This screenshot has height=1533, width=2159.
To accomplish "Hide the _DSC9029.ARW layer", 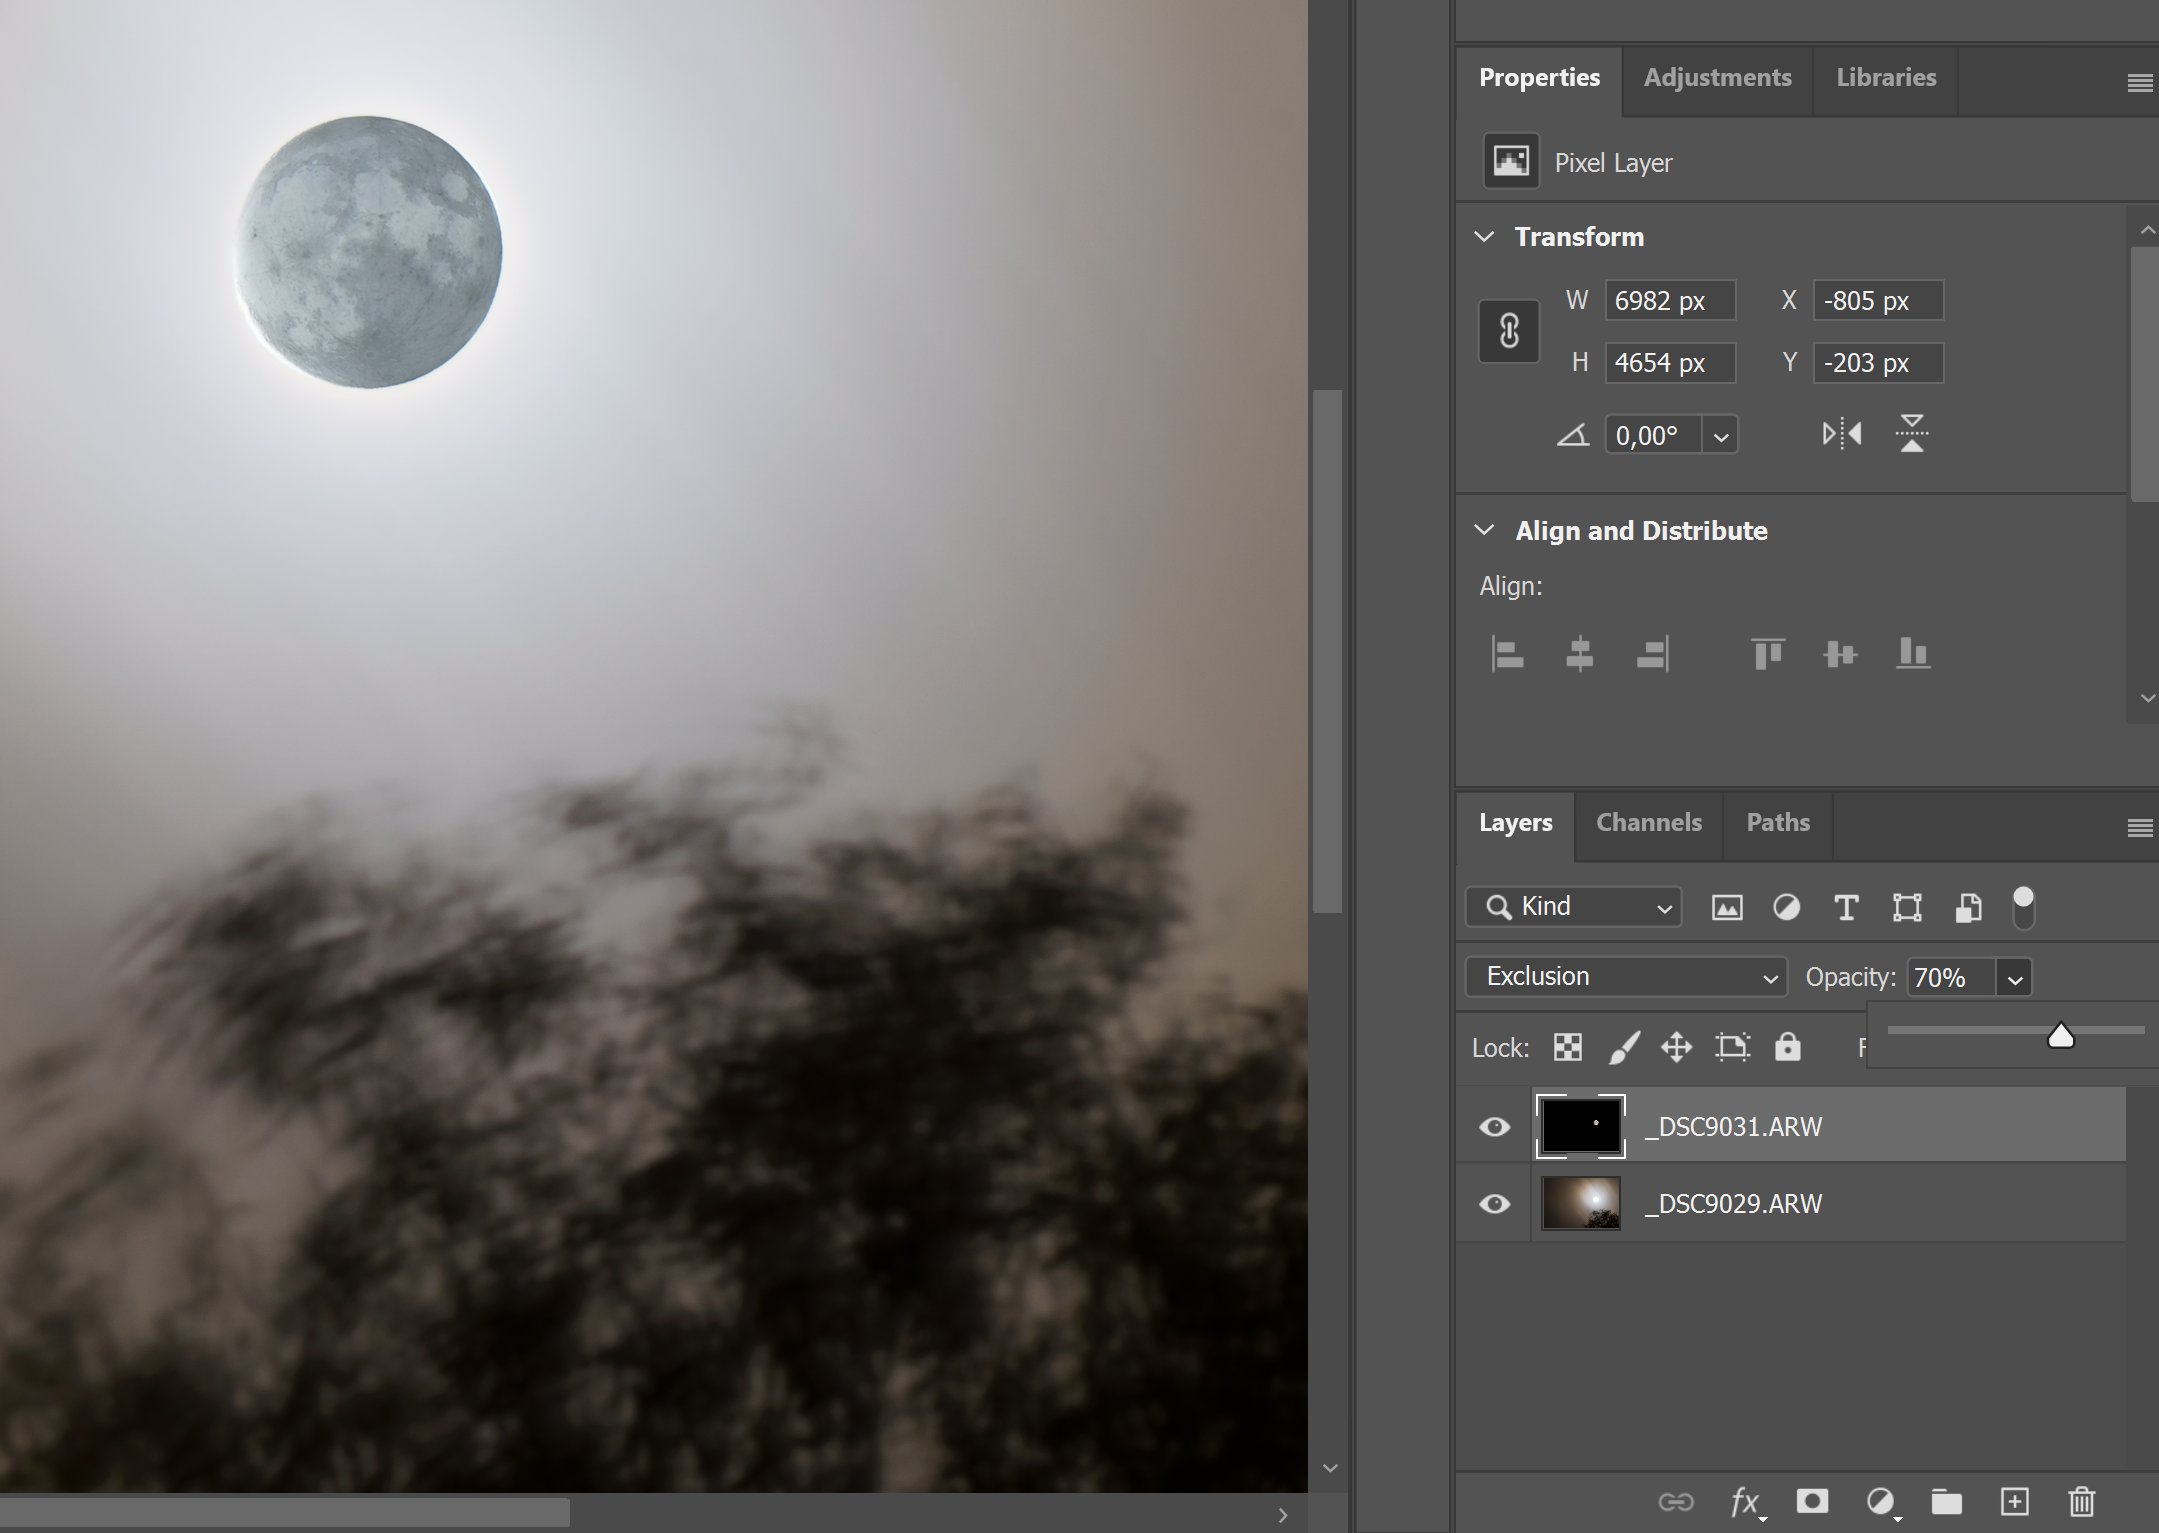I will tap(1493, 1203).
